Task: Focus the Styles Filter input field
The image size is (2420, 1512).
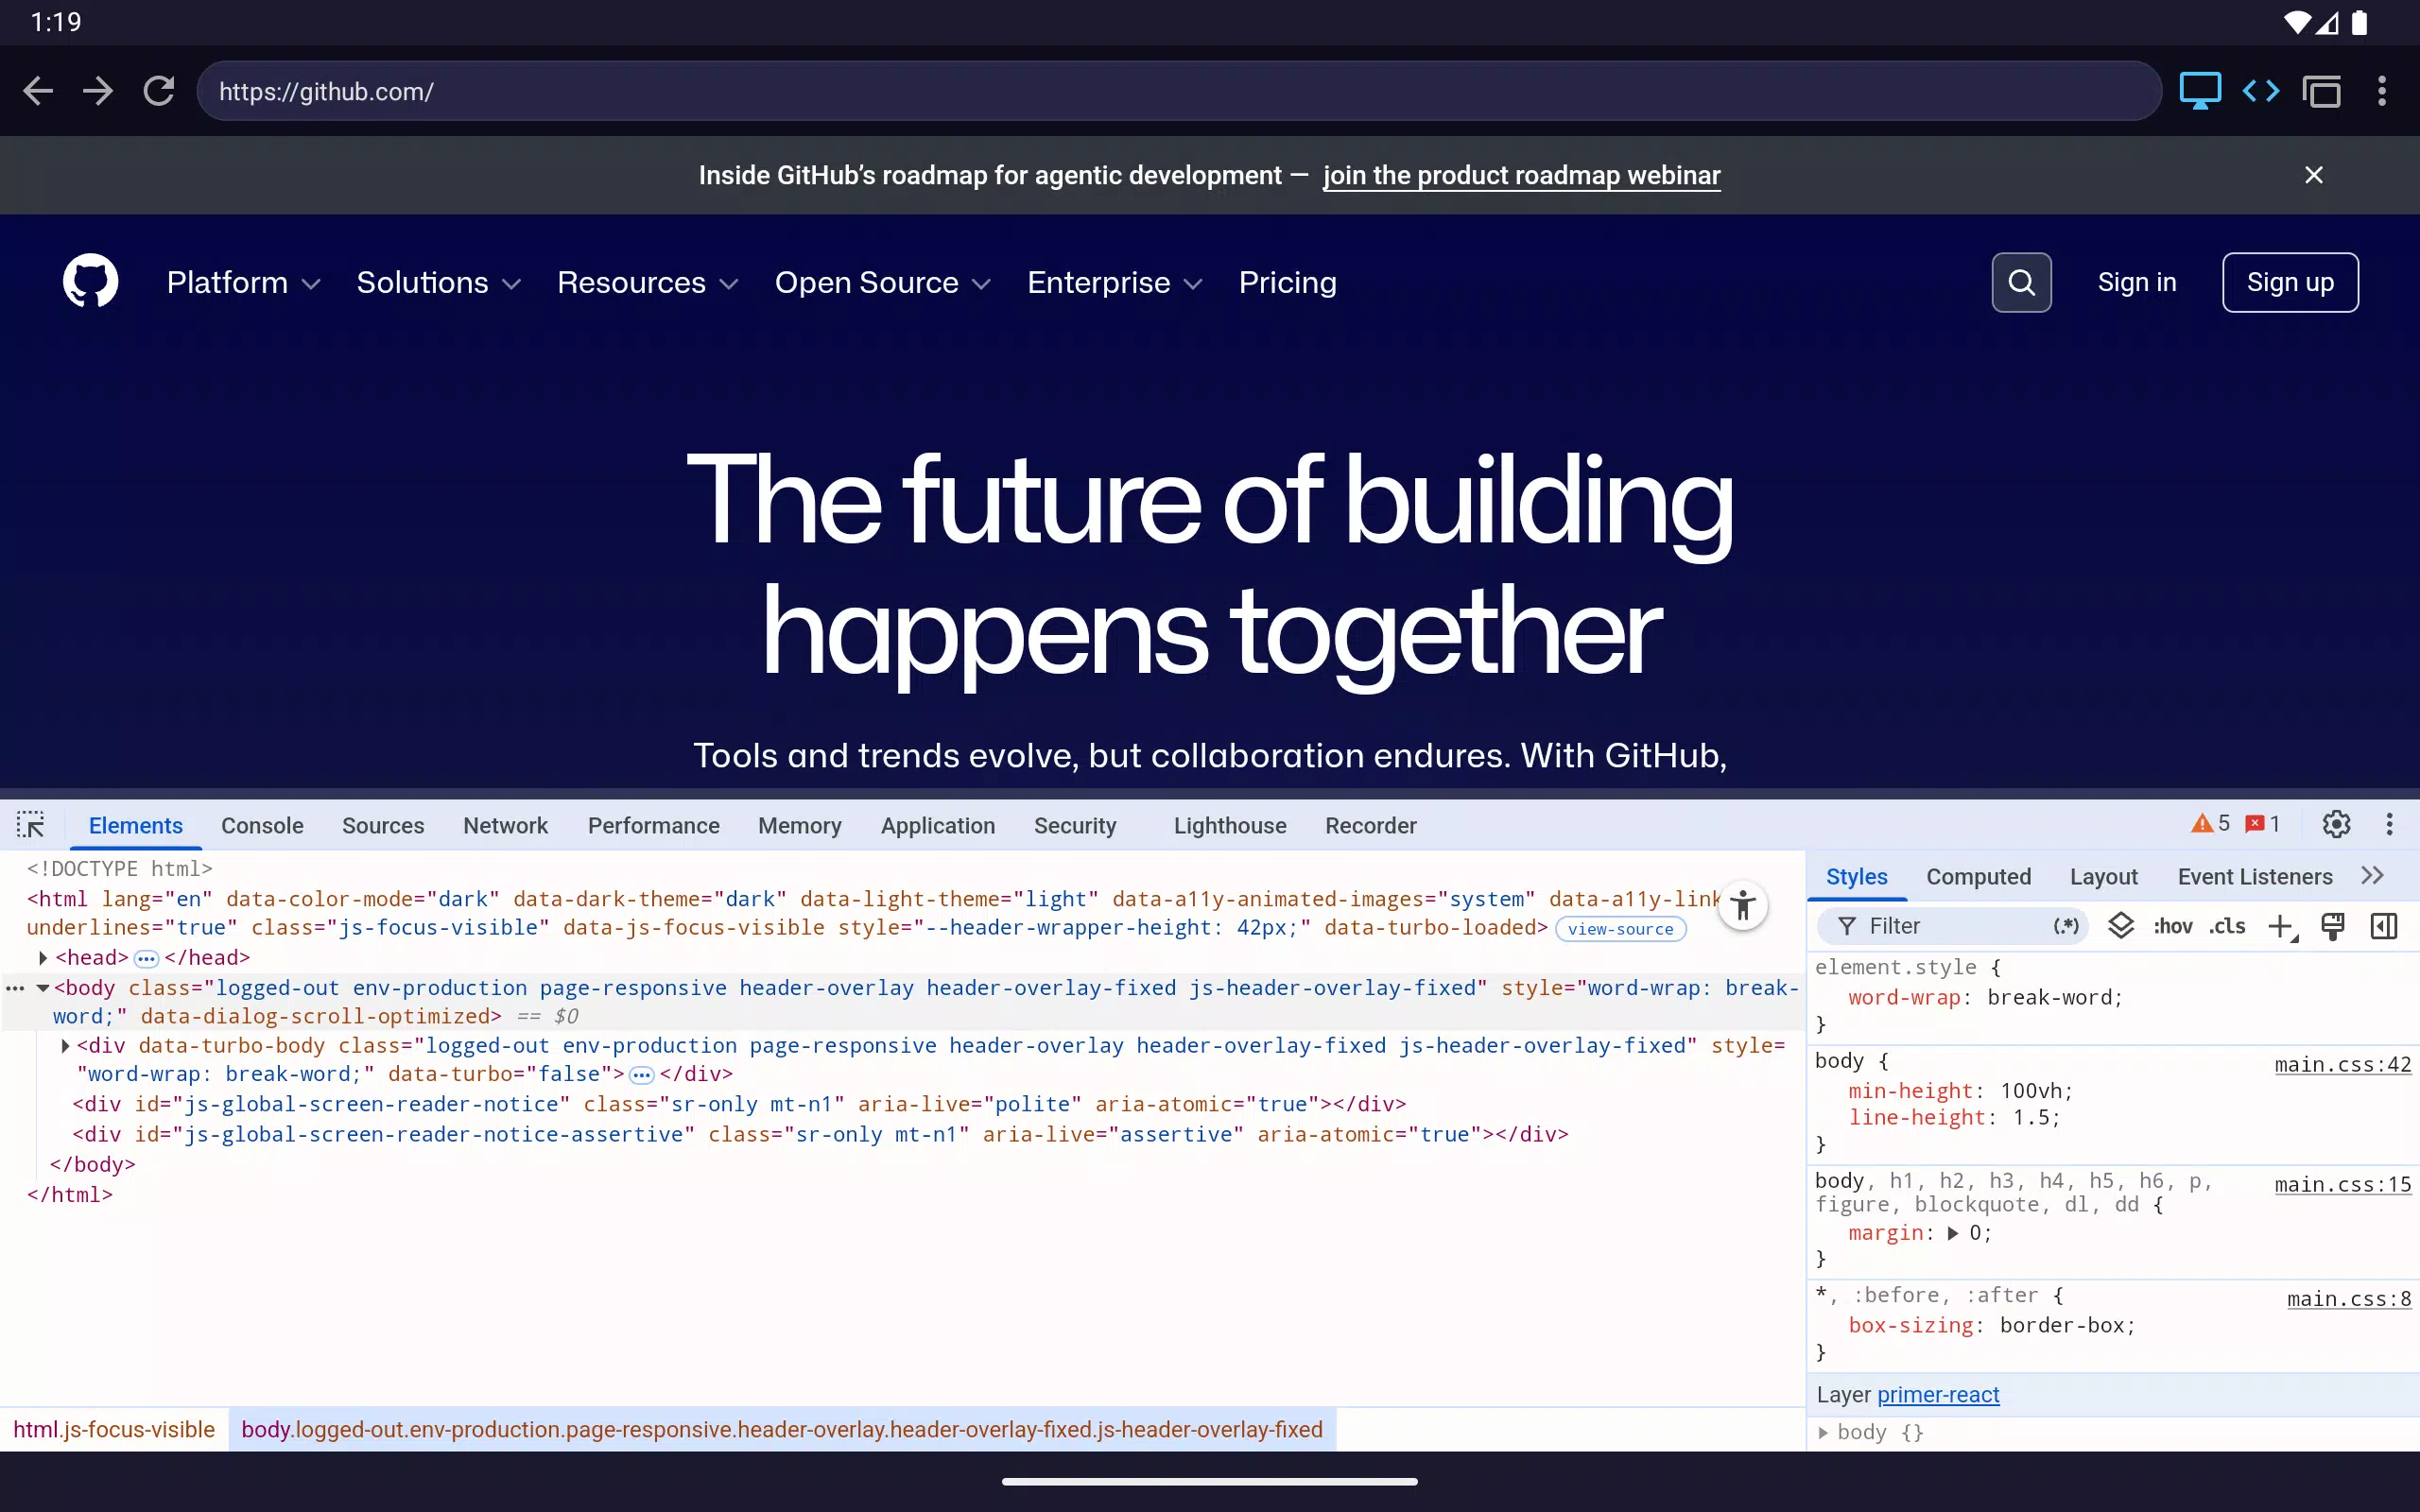Action: coord(1953,926)
